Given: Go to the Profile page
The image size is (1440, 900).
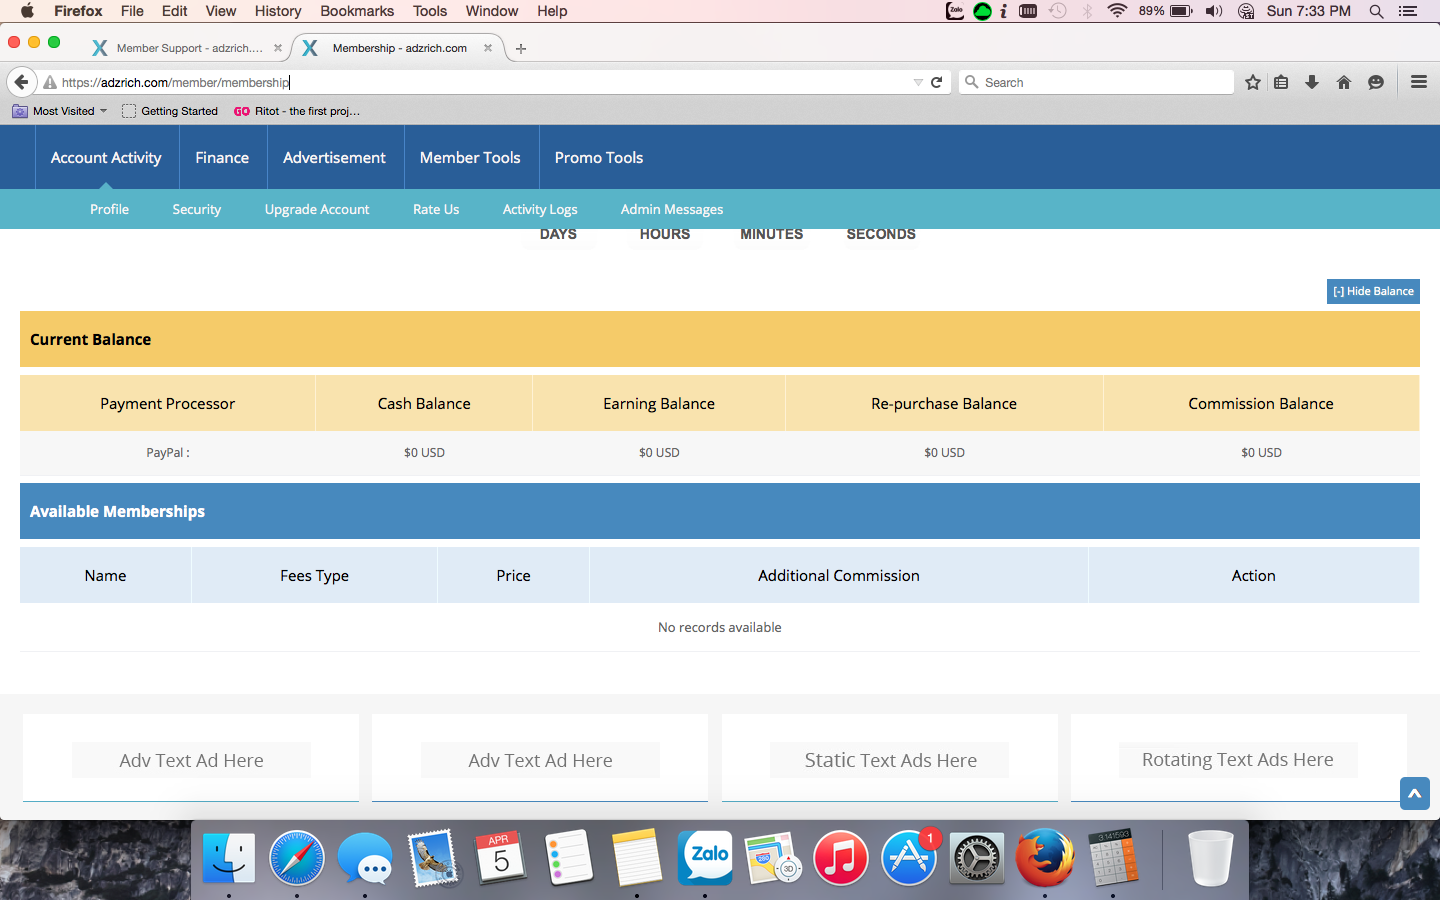Looking at the screenshot, I should click(x=109, y=209).
